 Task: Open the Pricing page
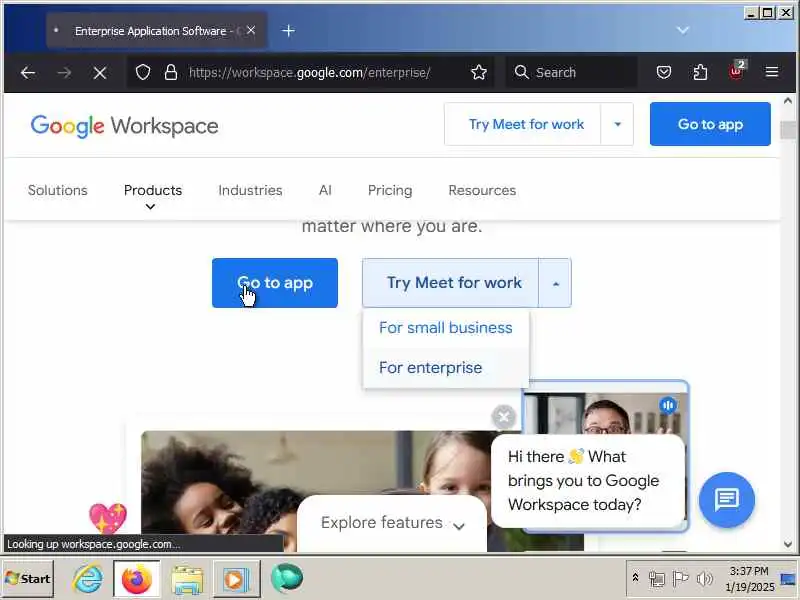tap(390, 190)
